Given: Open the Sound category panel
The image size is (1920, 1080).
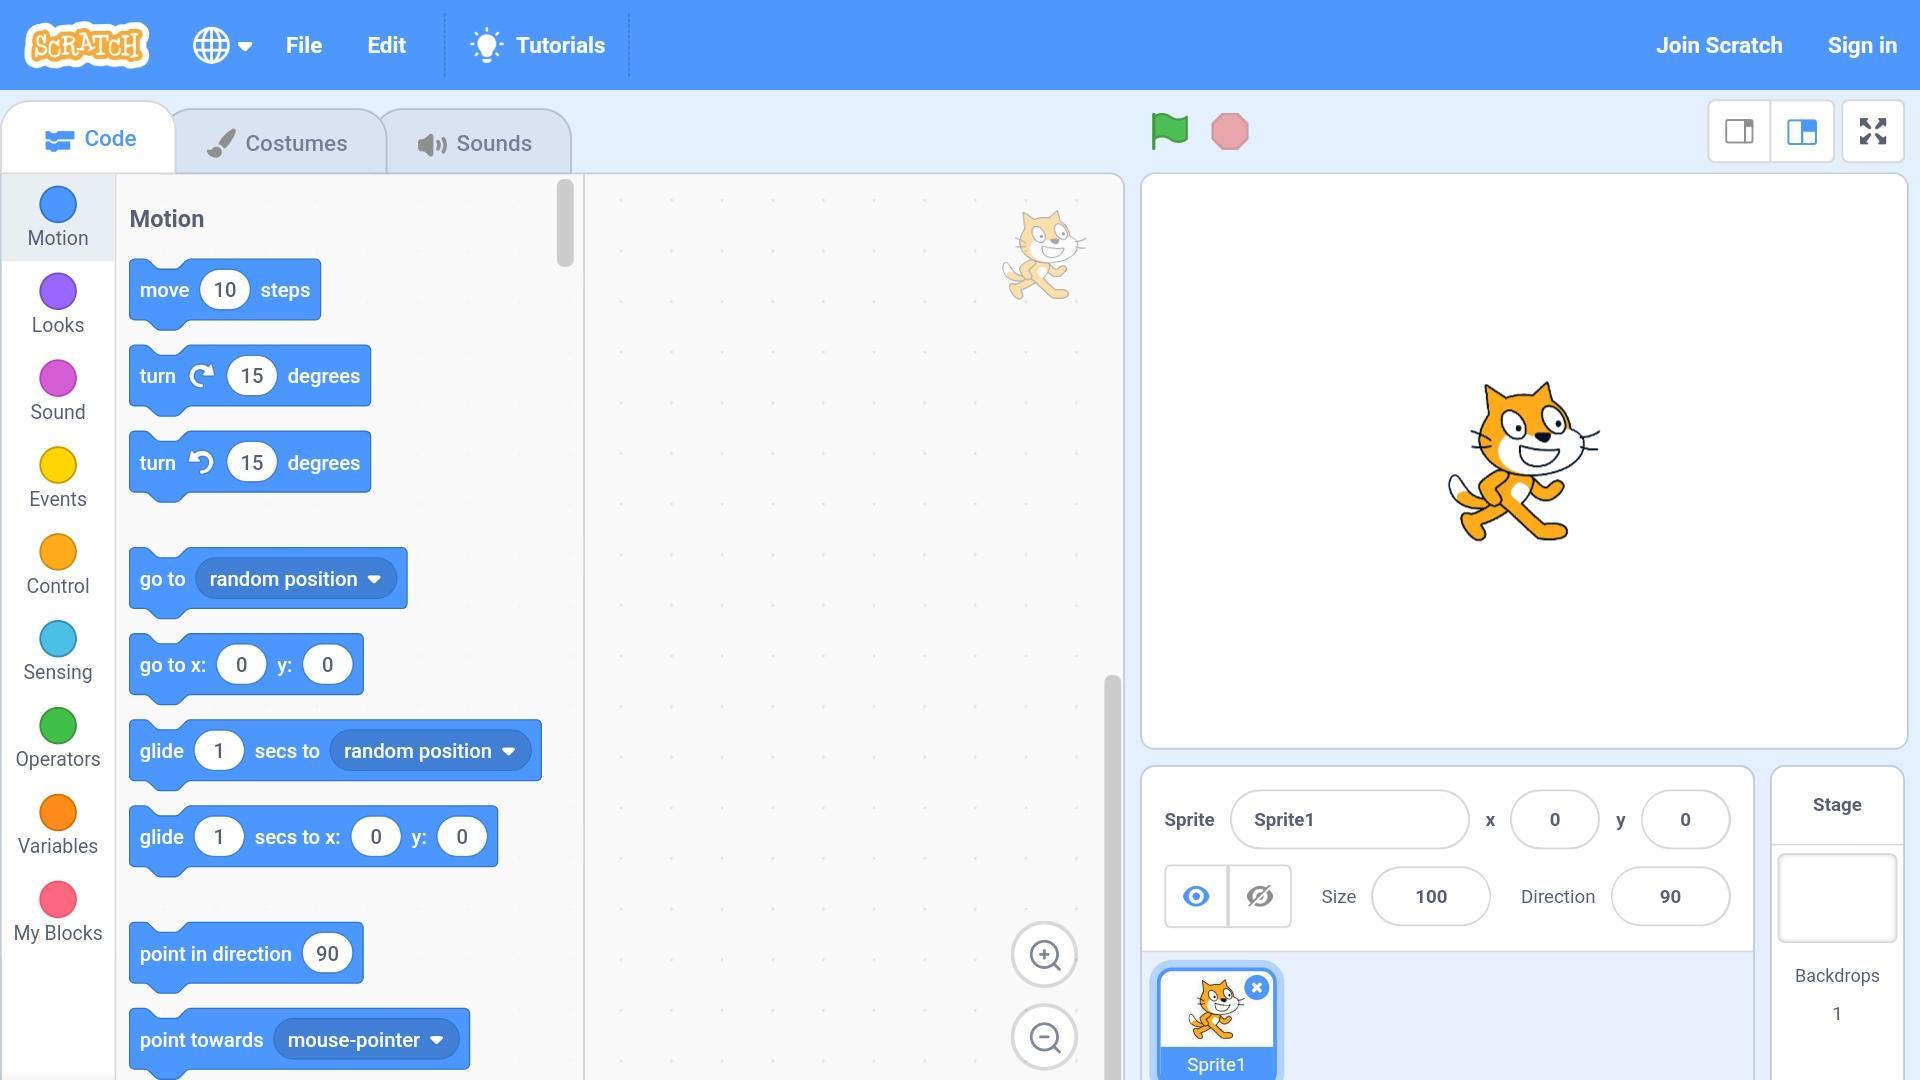Looking at the screenshot, I should pos(57,390).
